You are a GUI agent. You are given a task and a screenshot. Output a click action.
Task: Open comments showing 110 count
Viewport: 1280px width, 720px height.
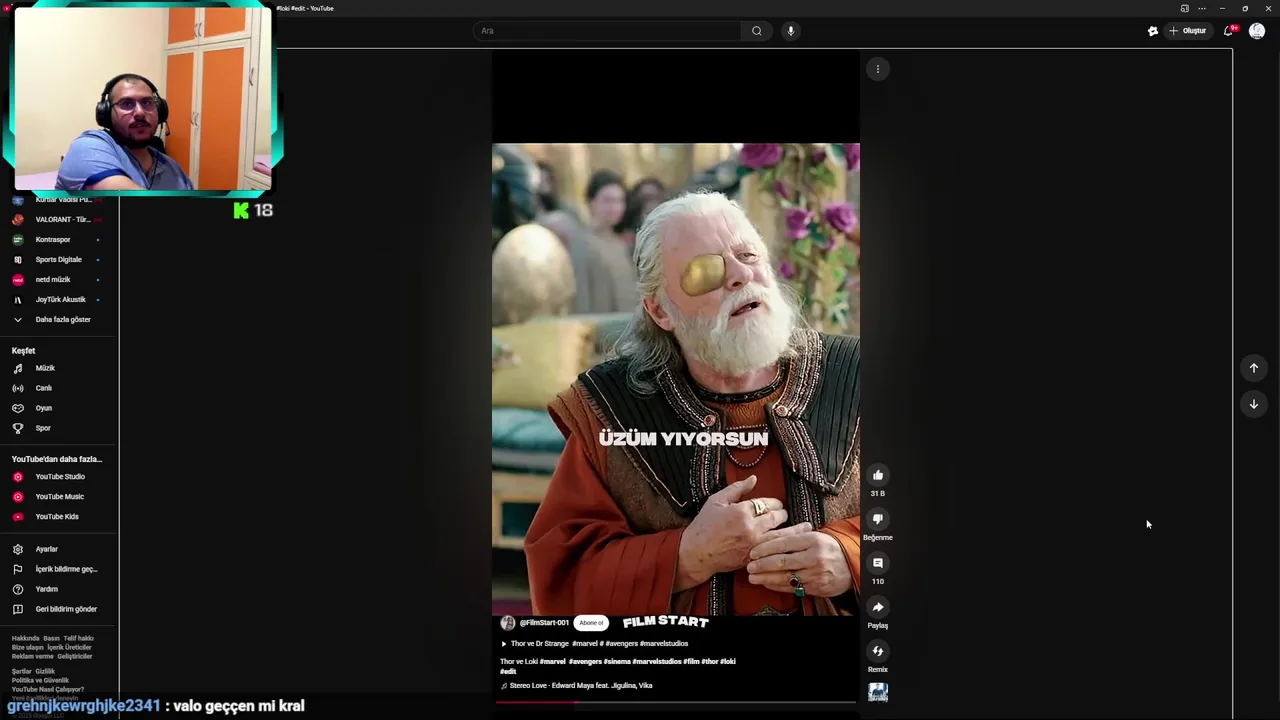pyautogui.click(x=877, y=563)
